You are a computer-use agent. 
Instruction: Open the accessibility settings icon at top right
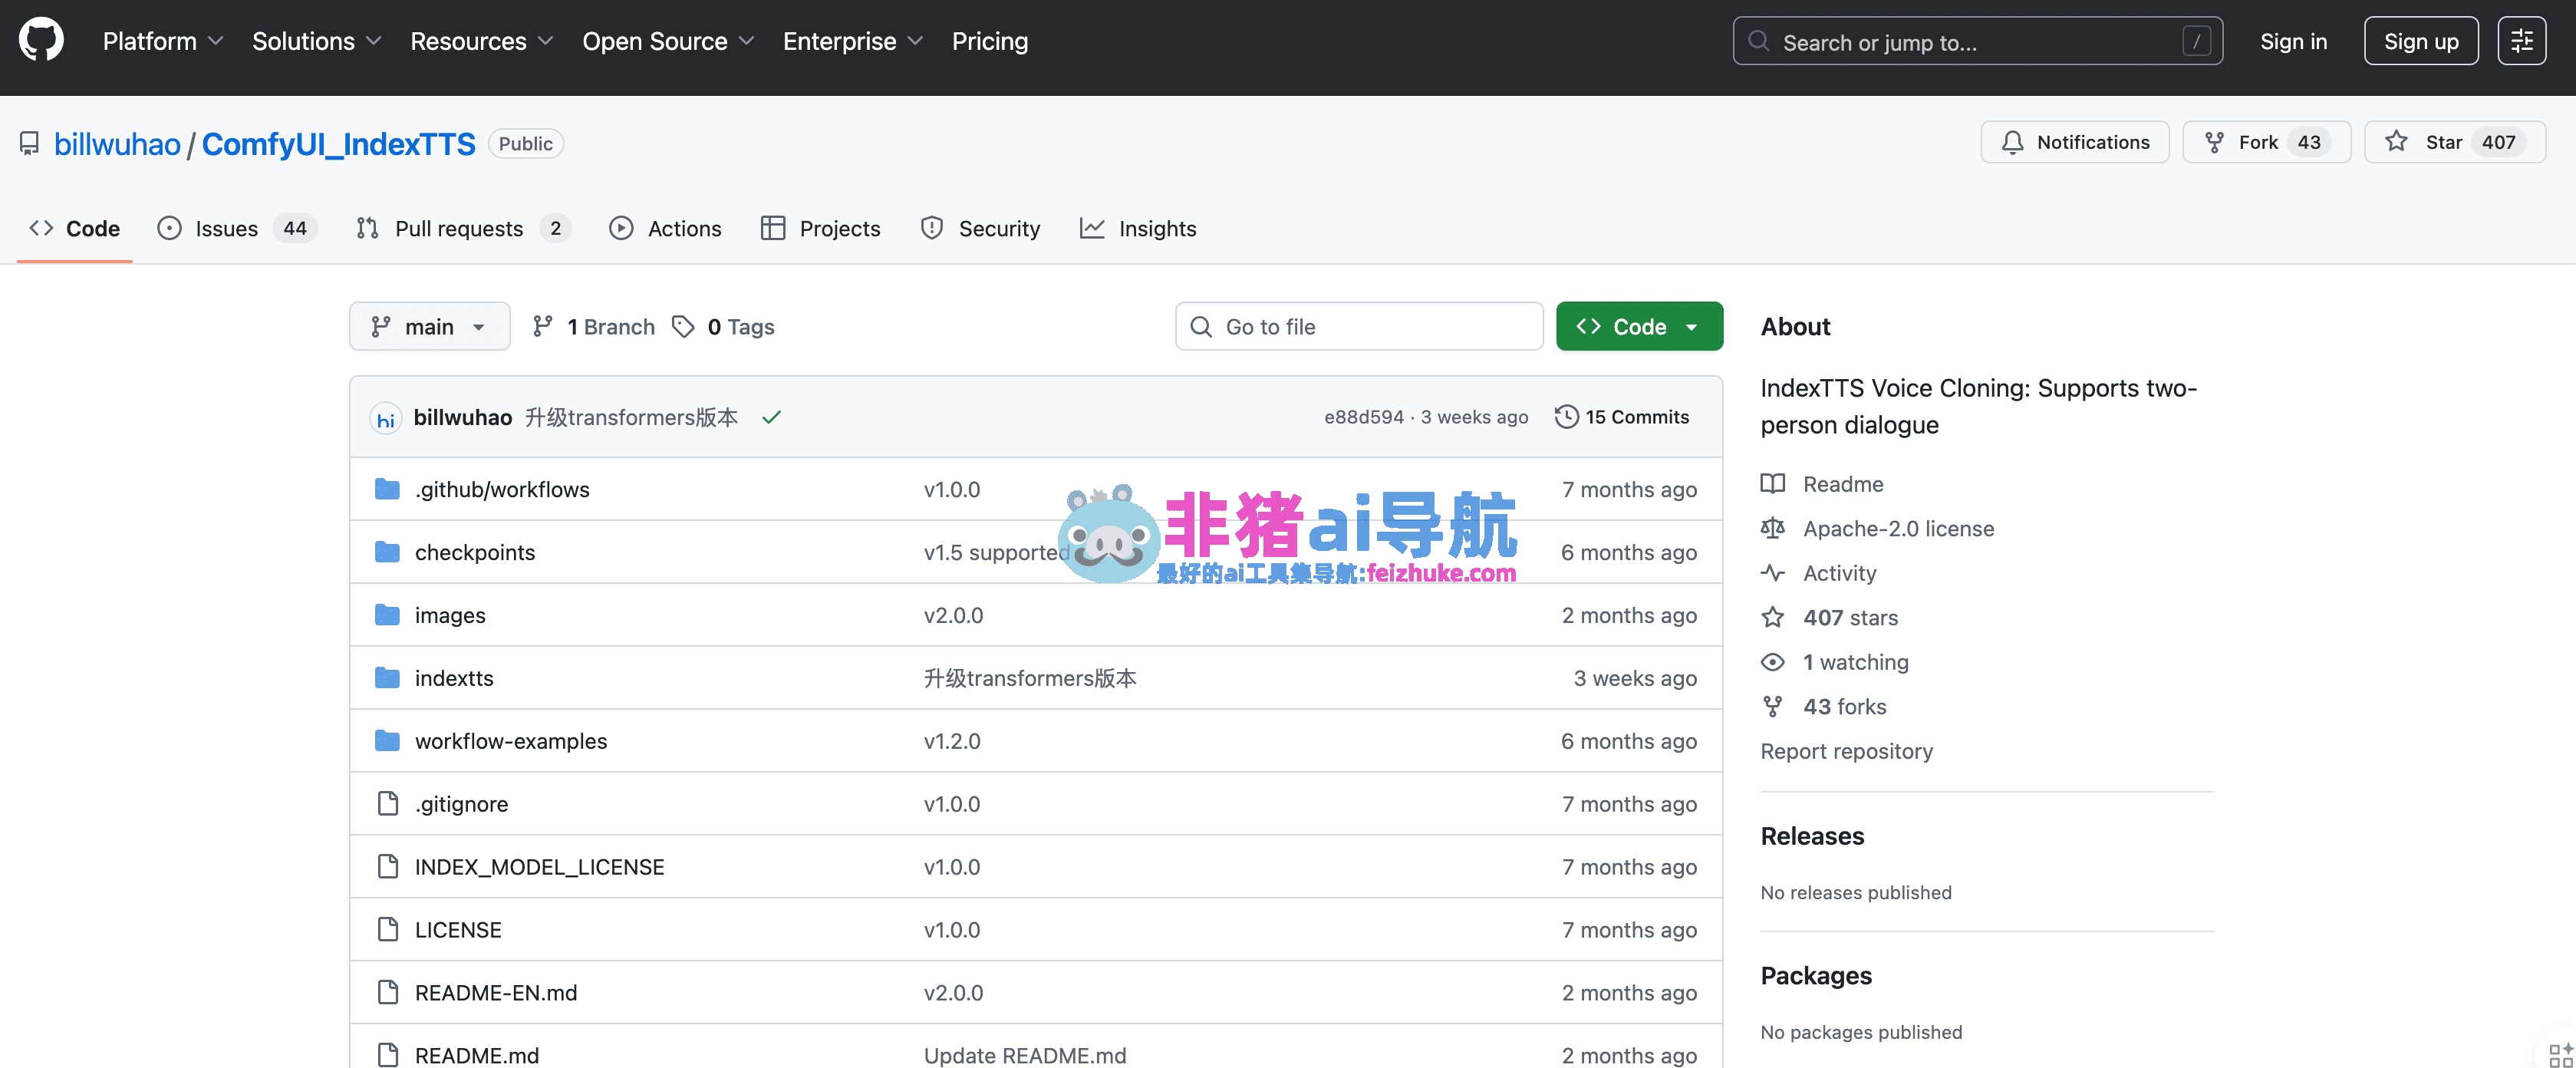(x=2521, y=41)
